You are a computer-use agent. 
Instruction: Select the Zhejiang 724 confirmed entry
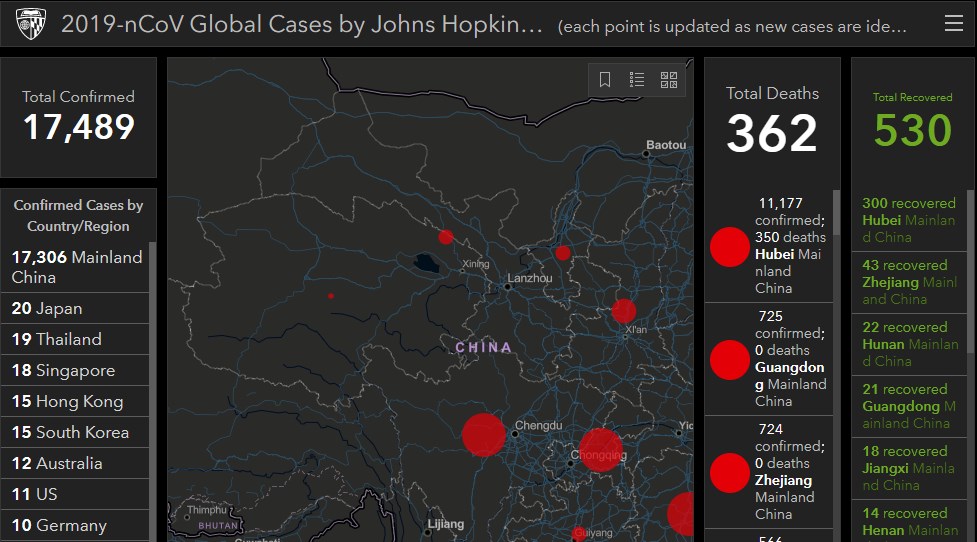point(769,472)
